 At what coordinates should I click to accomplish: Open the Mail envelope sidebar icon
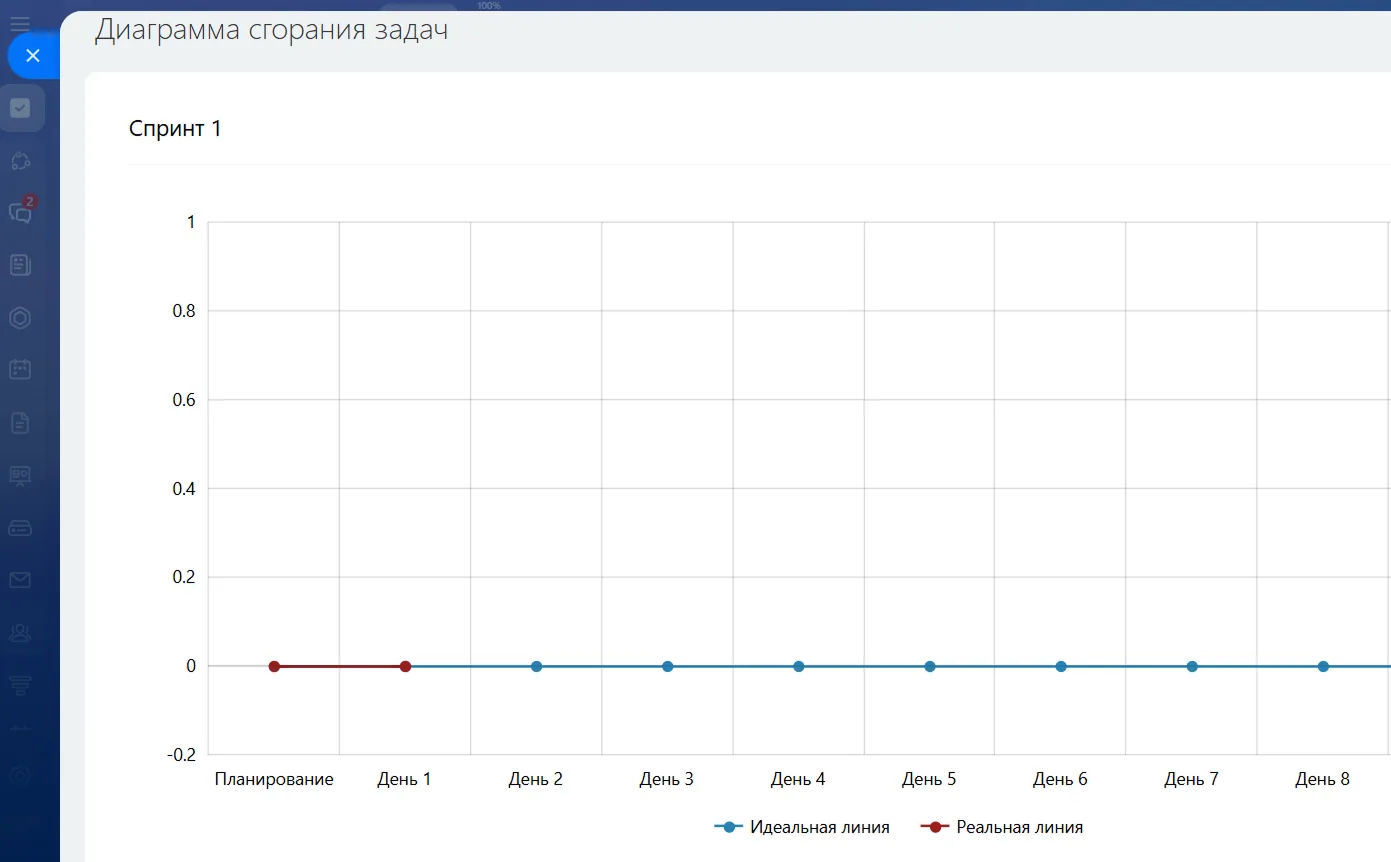(20, 580)
